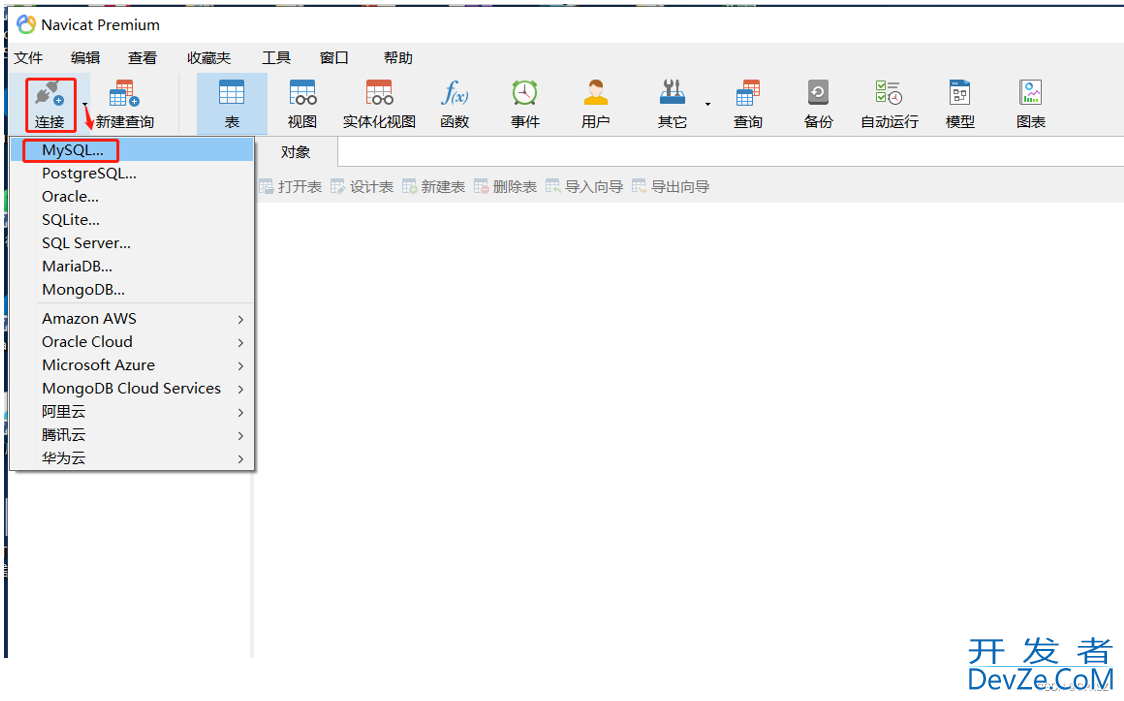
Task: Click the Connection (连接) plug icon
Action: [x=49, y=94]
